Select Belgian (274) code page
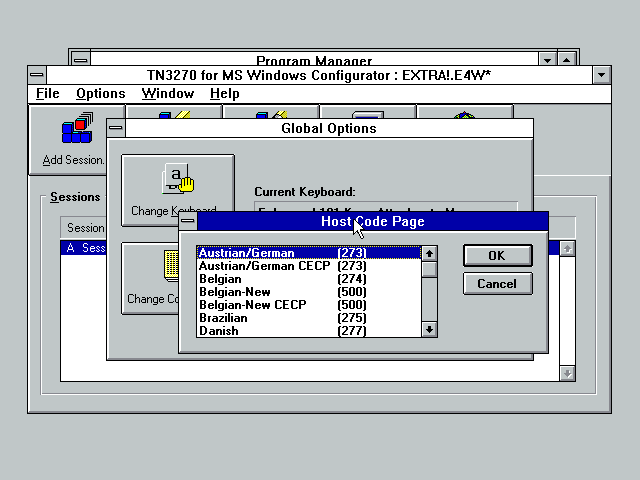The width and height of the screenshot is (640, 480). [x=309, y=279]
